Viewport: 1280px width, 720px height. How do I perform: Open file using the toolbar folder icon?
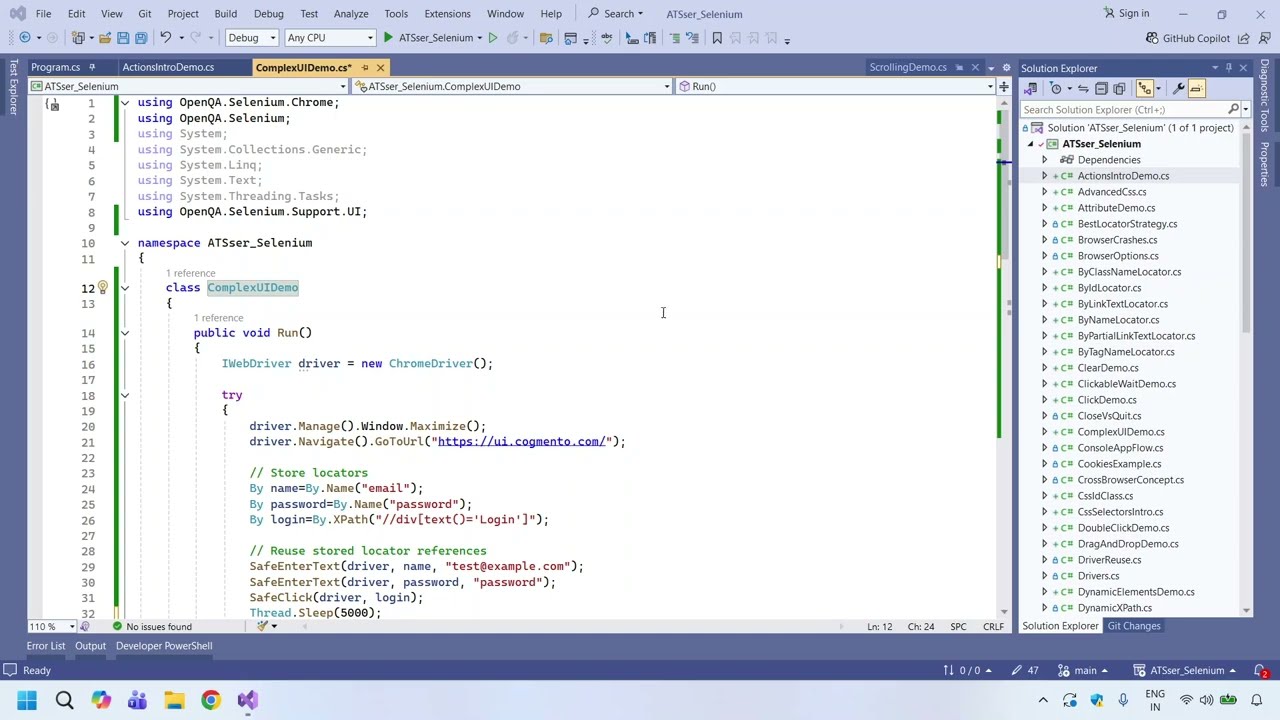coord(104,38)
